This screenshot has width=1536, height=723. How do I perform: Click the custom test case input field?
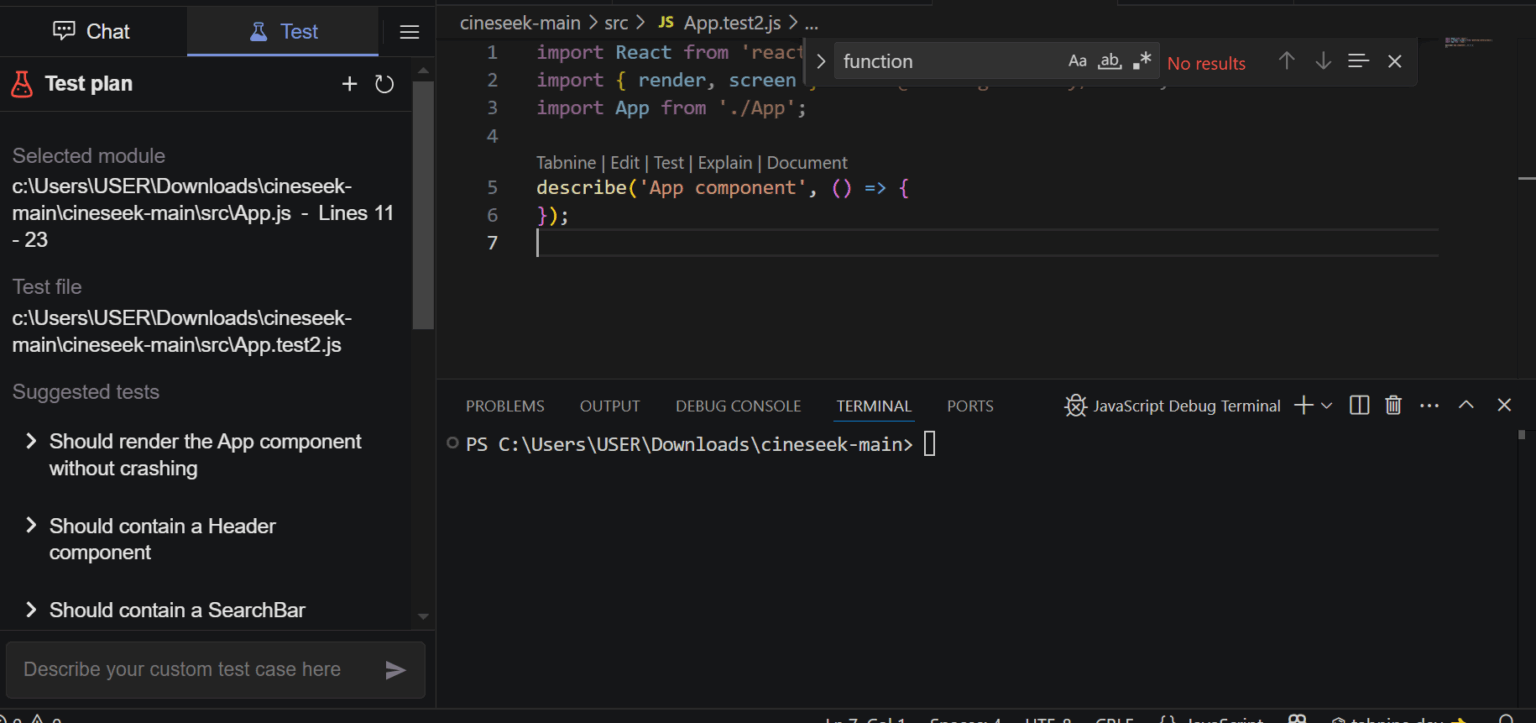click(x=190, y=669)
